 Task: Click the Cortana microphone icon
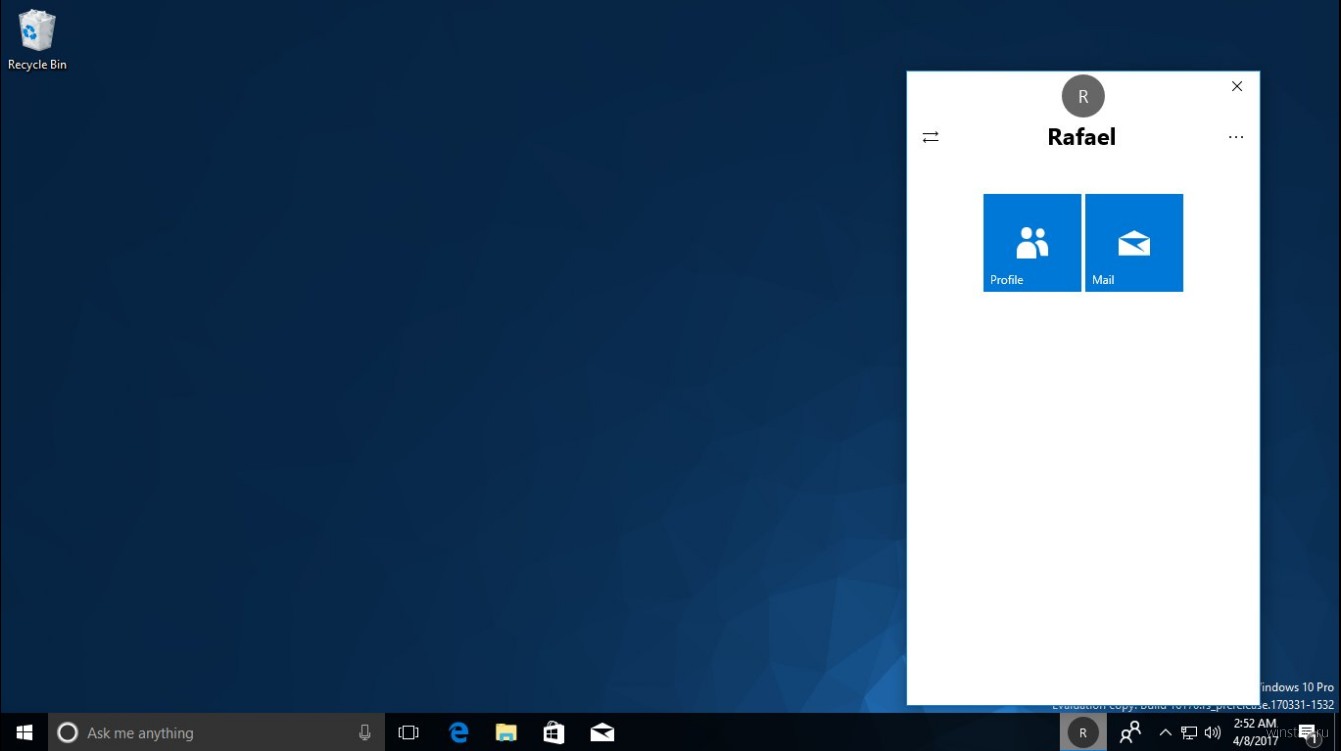[365, 733]
